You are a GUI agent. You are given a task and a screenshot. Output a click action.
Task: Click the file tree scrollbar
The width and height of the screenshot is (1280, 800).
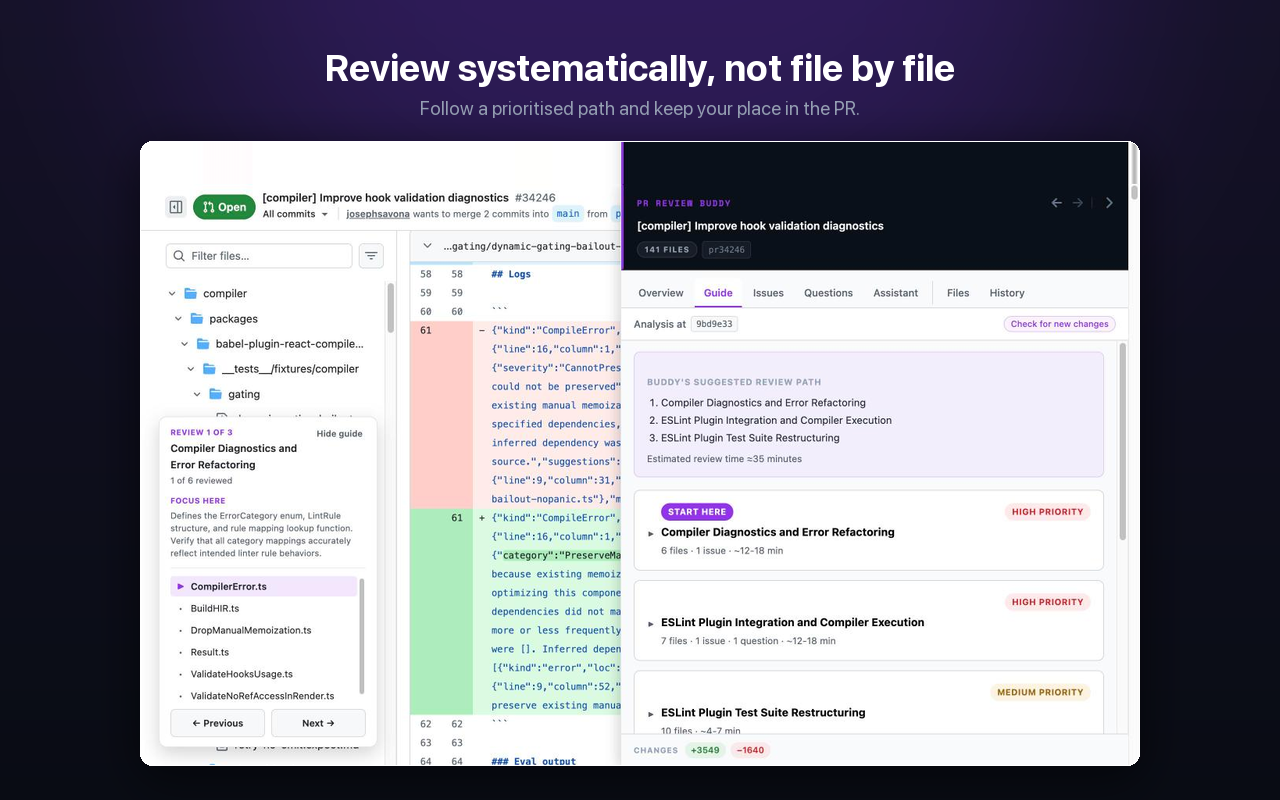click(x=390, y=308)
